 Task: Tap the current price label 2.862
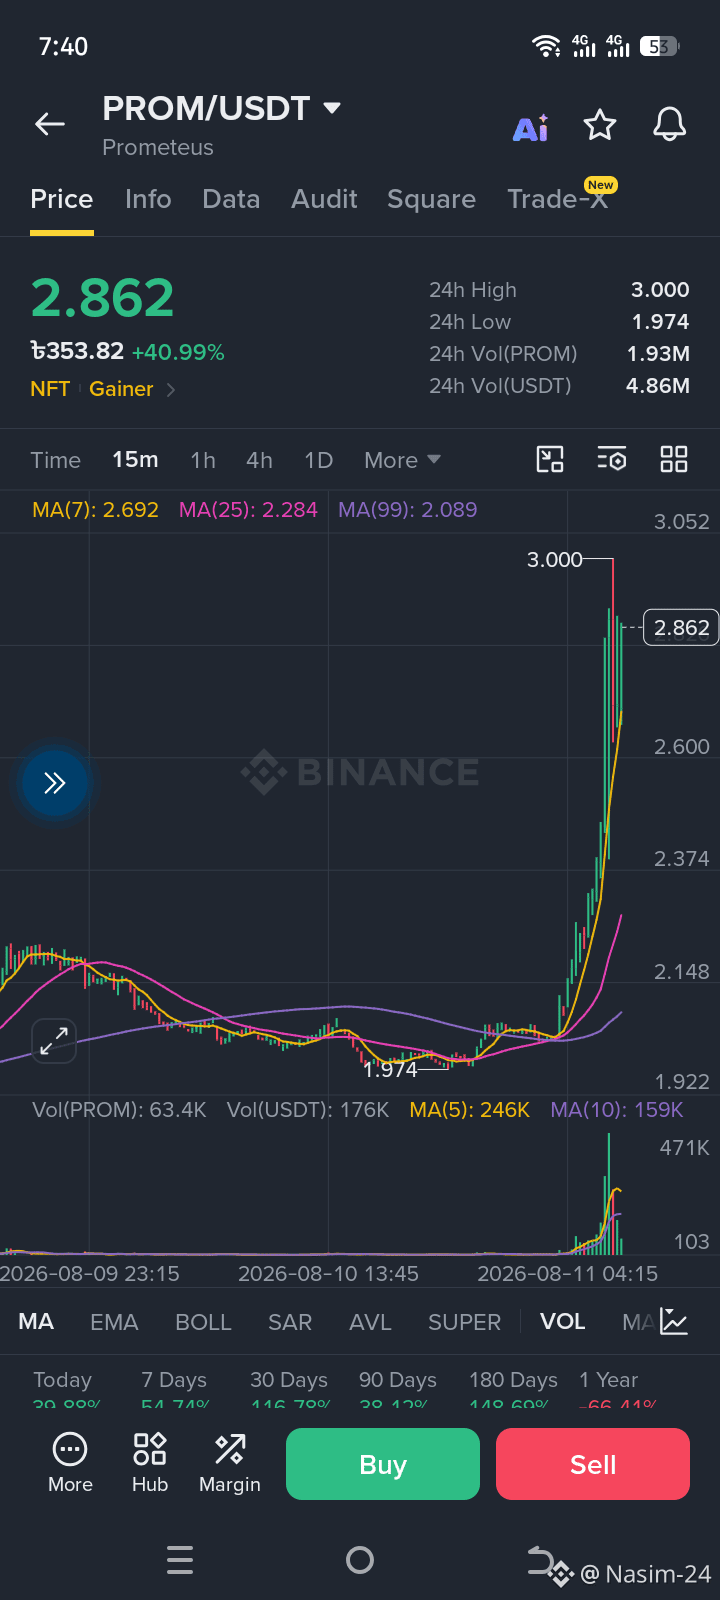681,628
